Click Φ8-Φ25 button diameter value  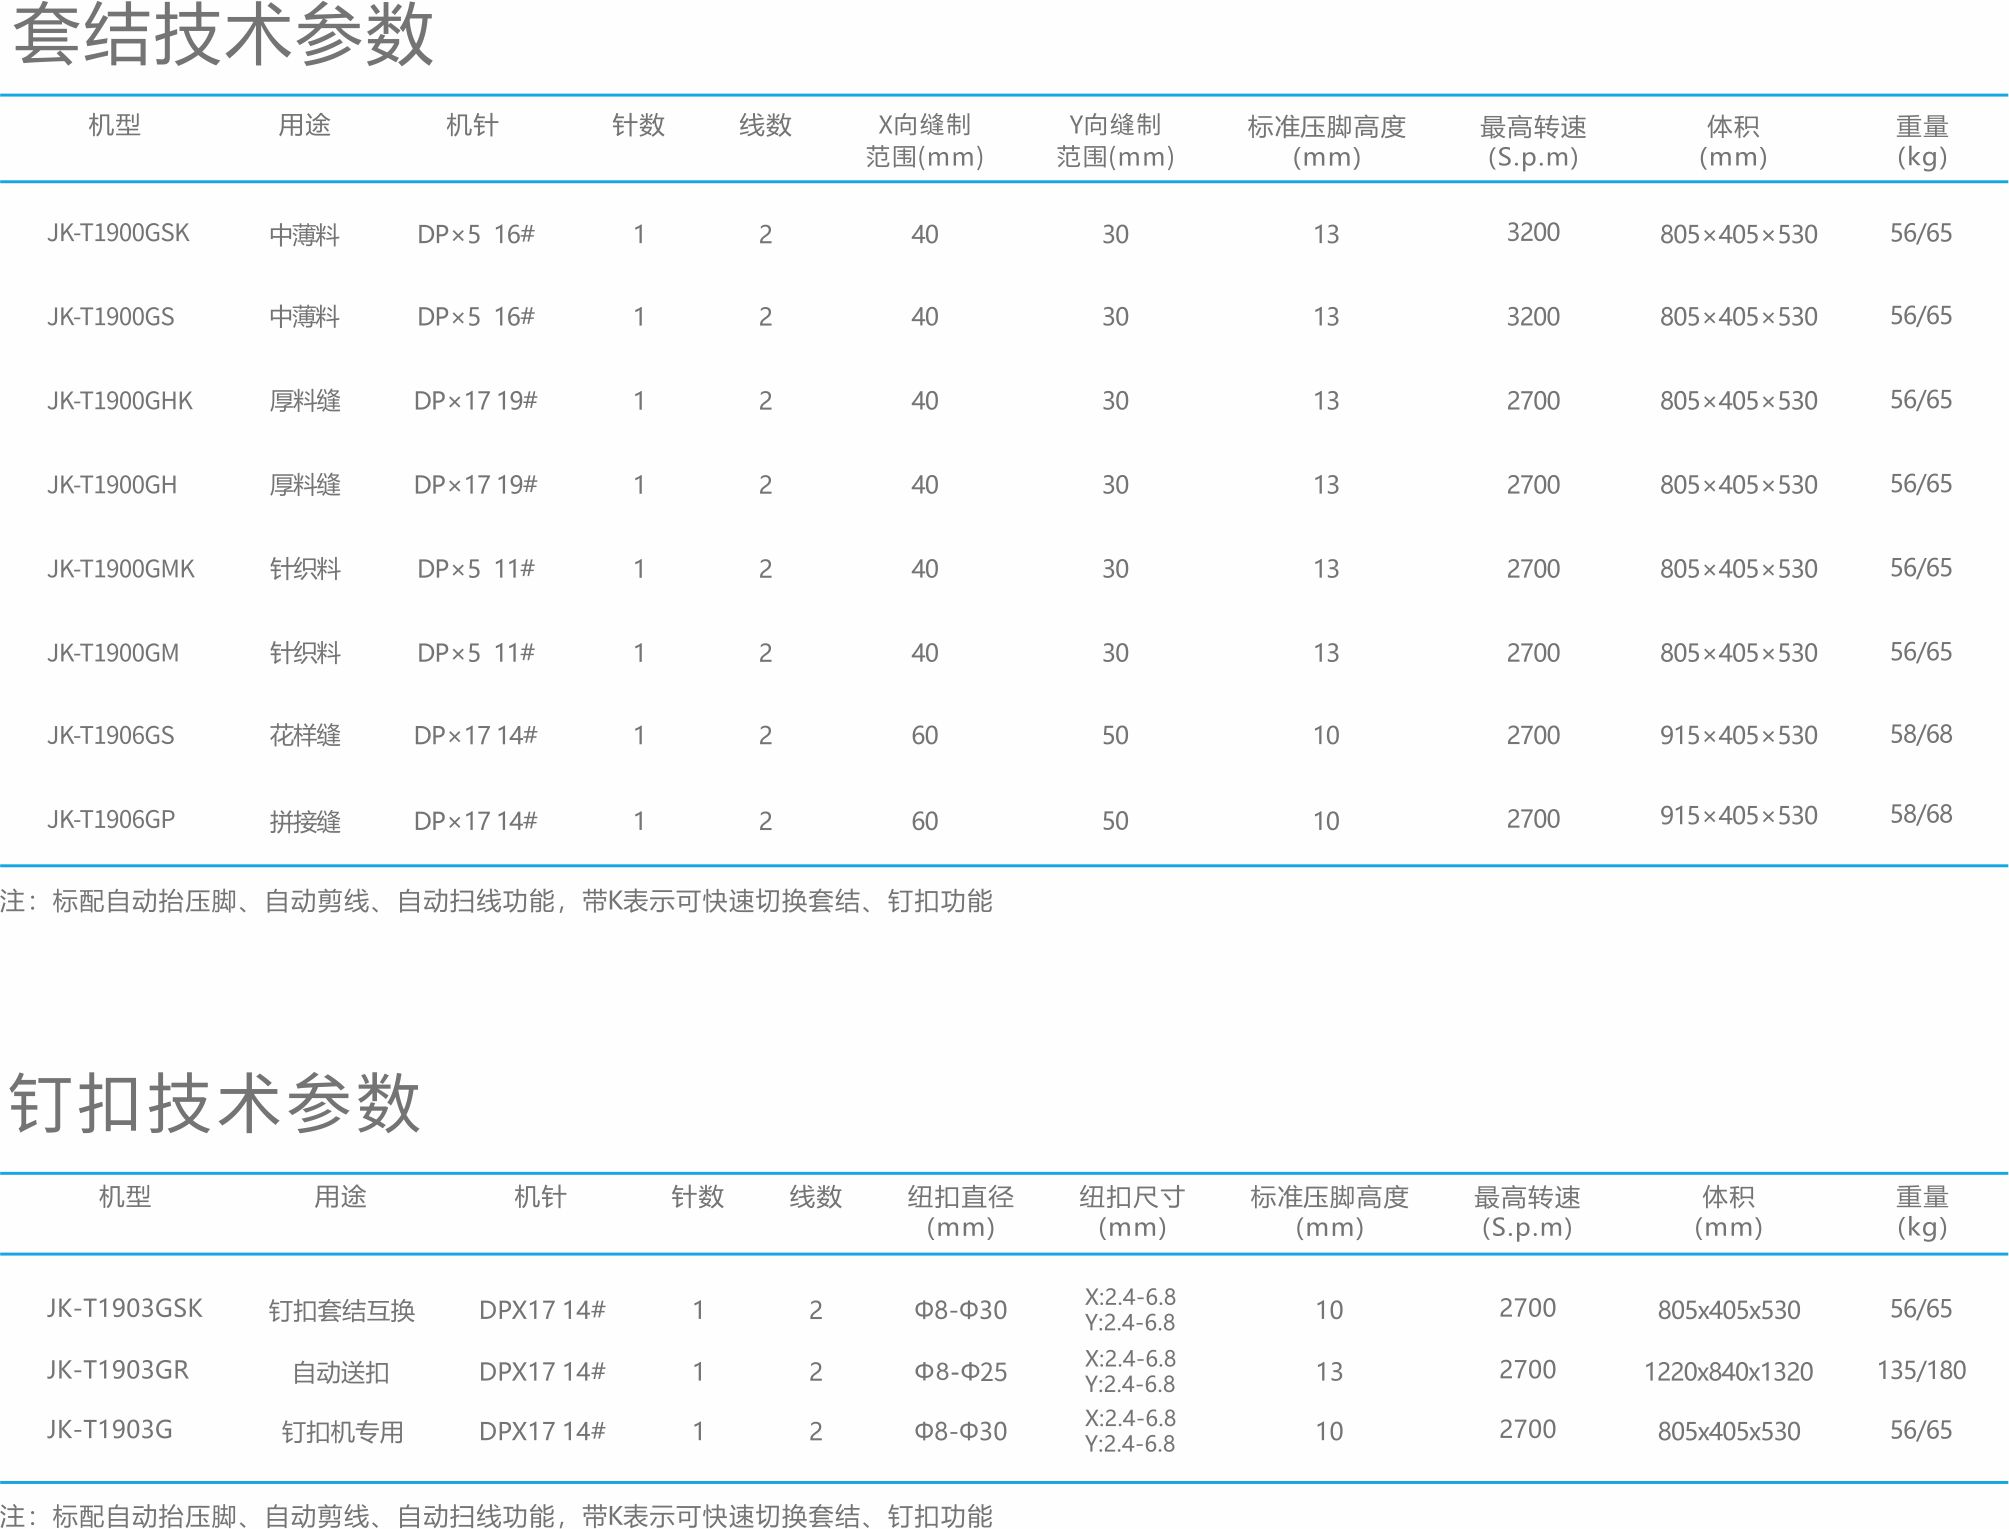(960, 1372)
